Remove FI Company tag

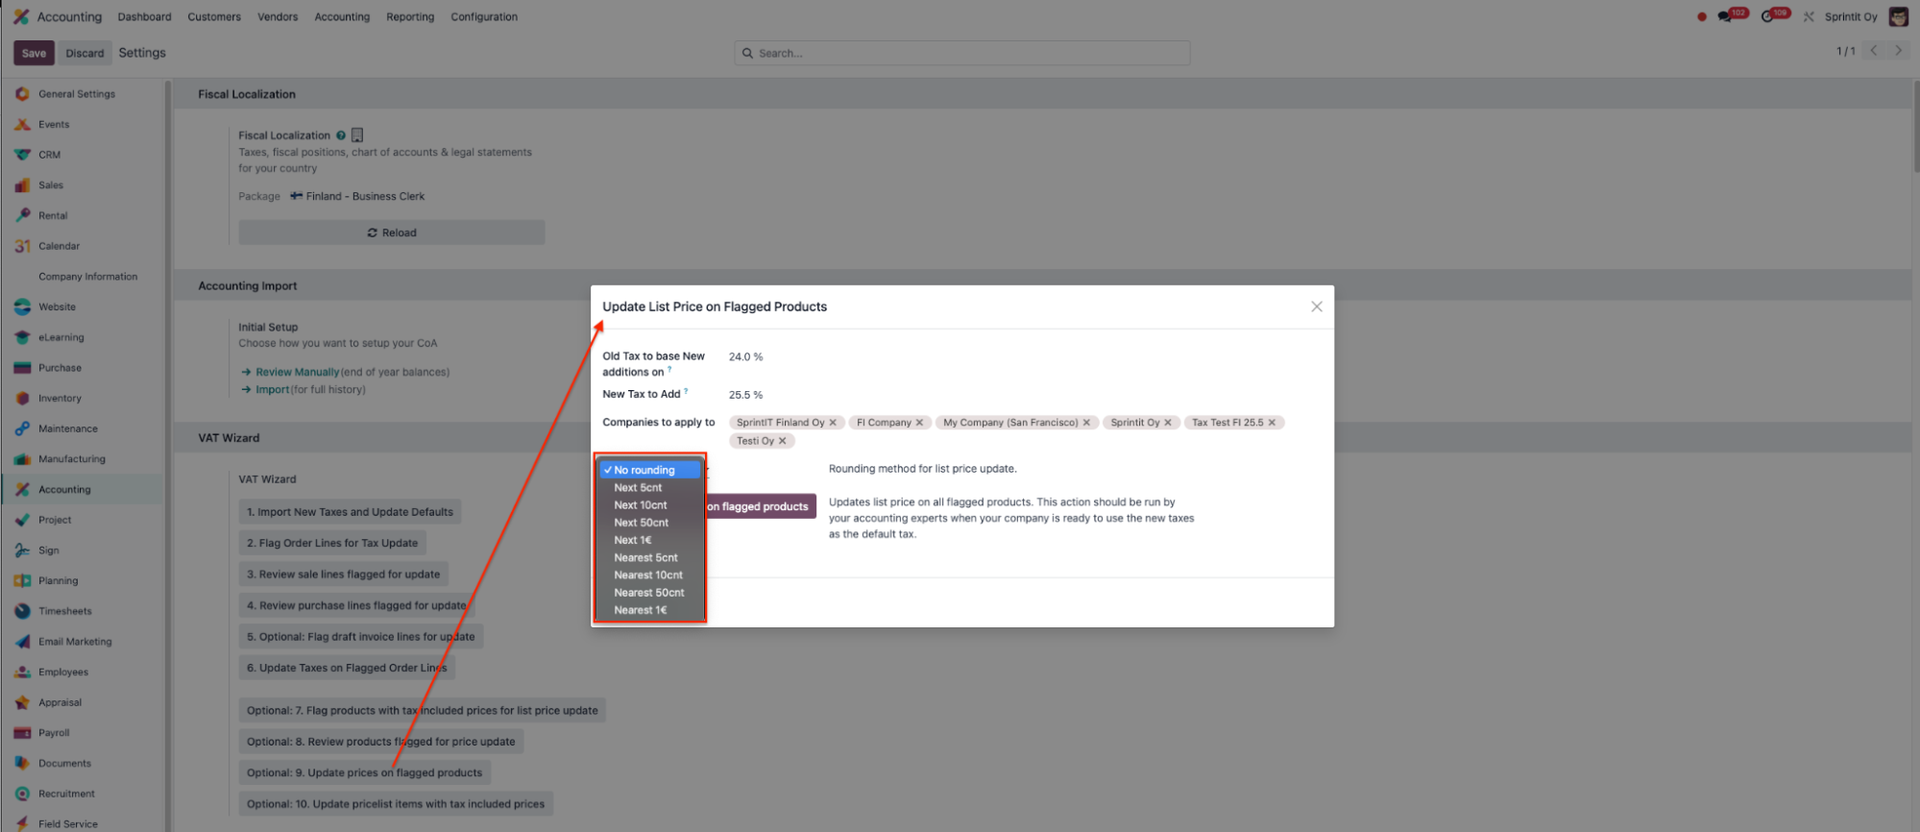920,423
